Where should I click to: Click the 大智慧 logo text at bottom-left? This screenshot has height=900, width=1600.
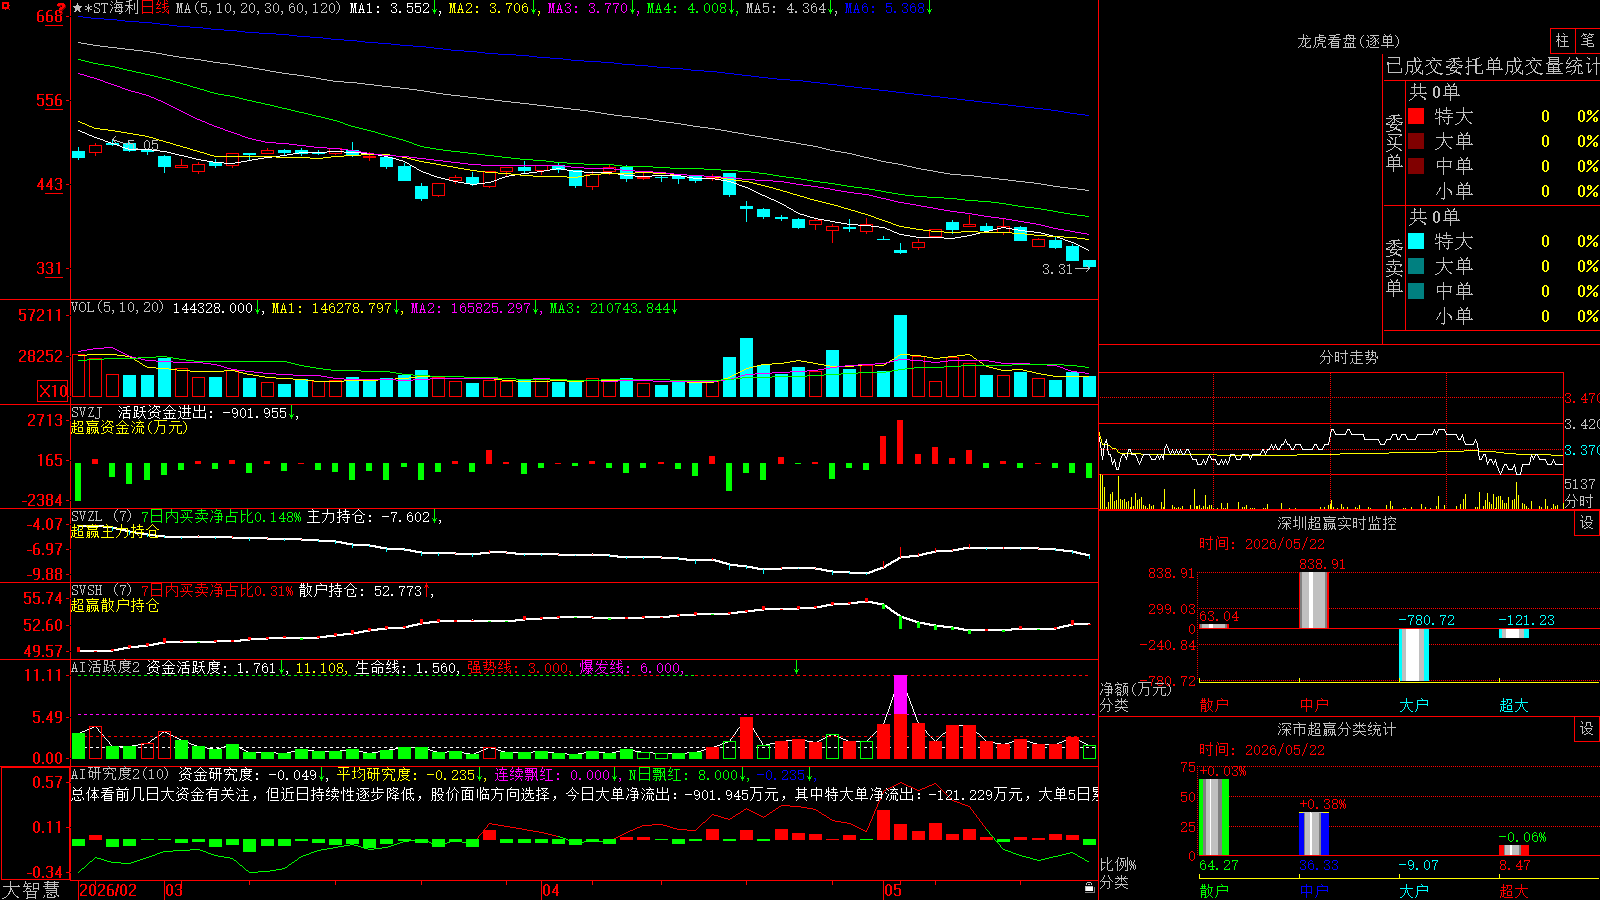pos(30,890)
